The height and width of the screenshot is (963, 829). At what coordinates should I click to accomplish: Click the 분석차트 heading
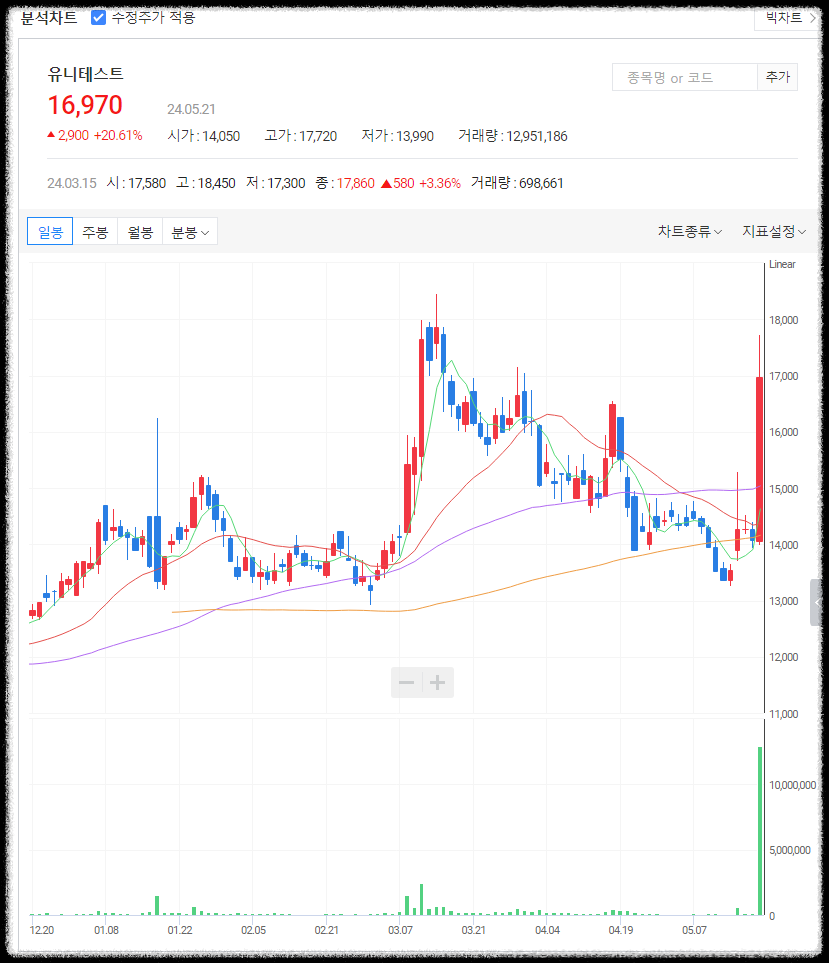point(49,18)
